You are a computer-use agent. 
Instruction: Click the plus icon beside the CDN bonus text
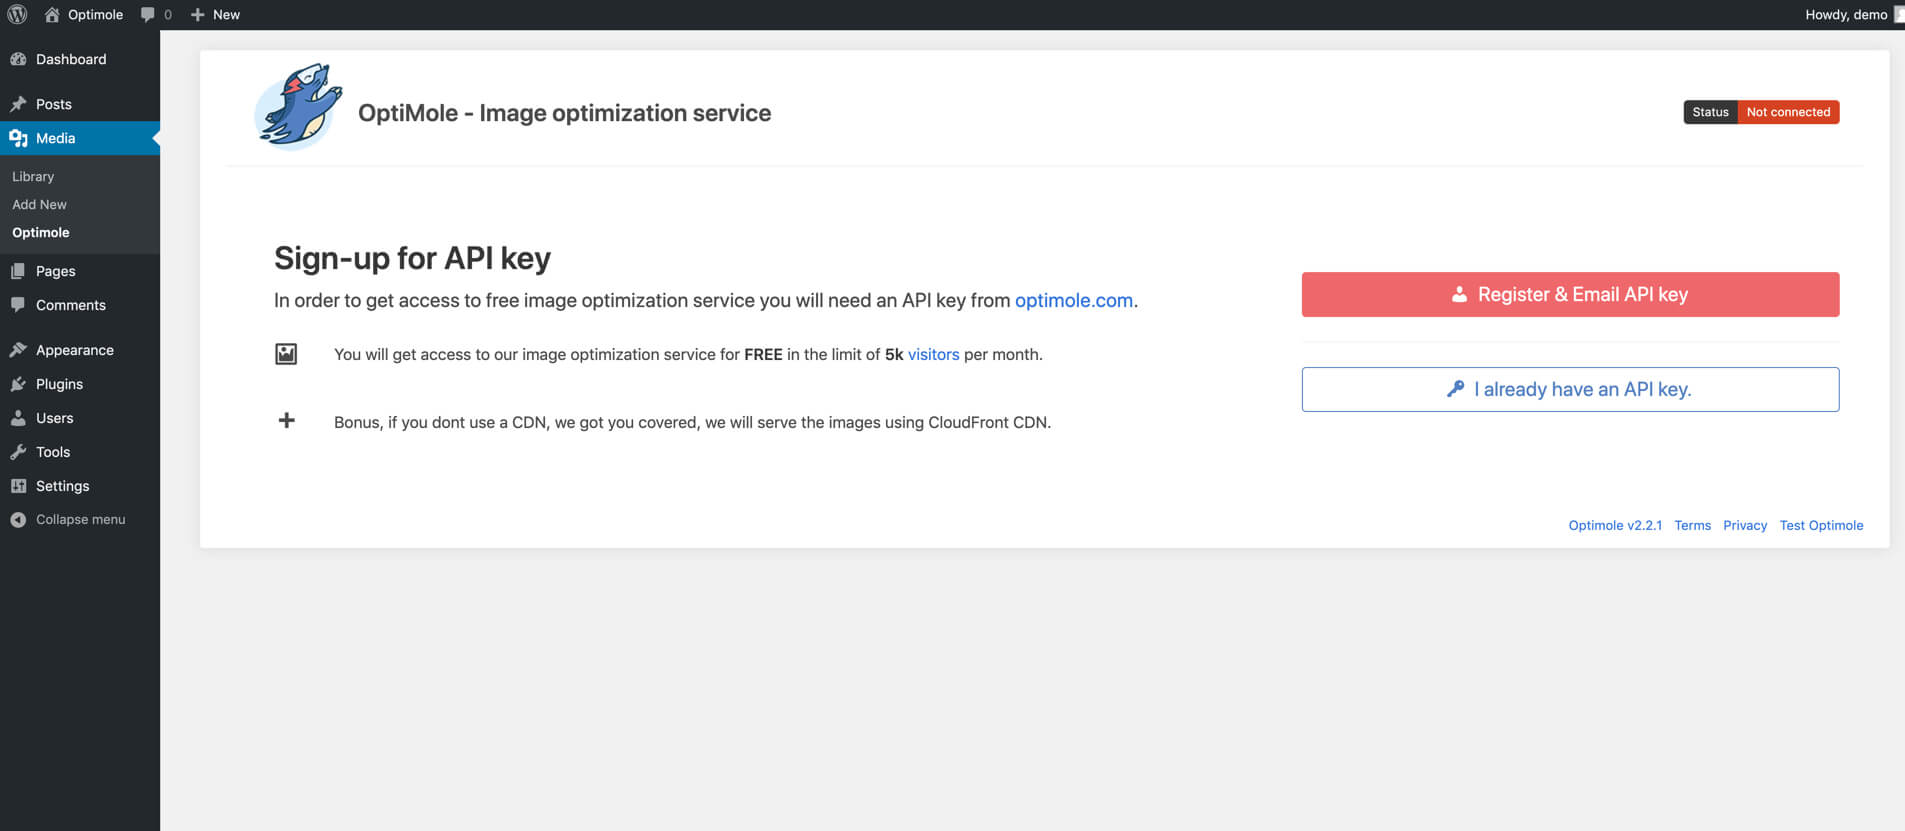point(286,421)
